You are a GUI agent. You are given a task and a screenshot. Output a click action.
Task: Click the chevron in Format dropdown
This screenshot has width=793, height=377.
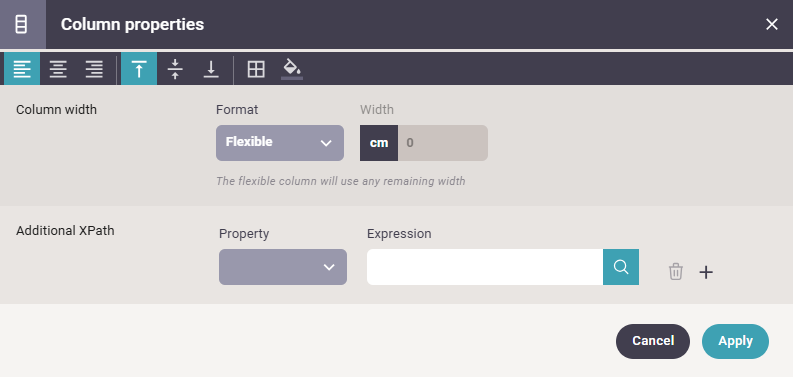click(x=326, y=143)
